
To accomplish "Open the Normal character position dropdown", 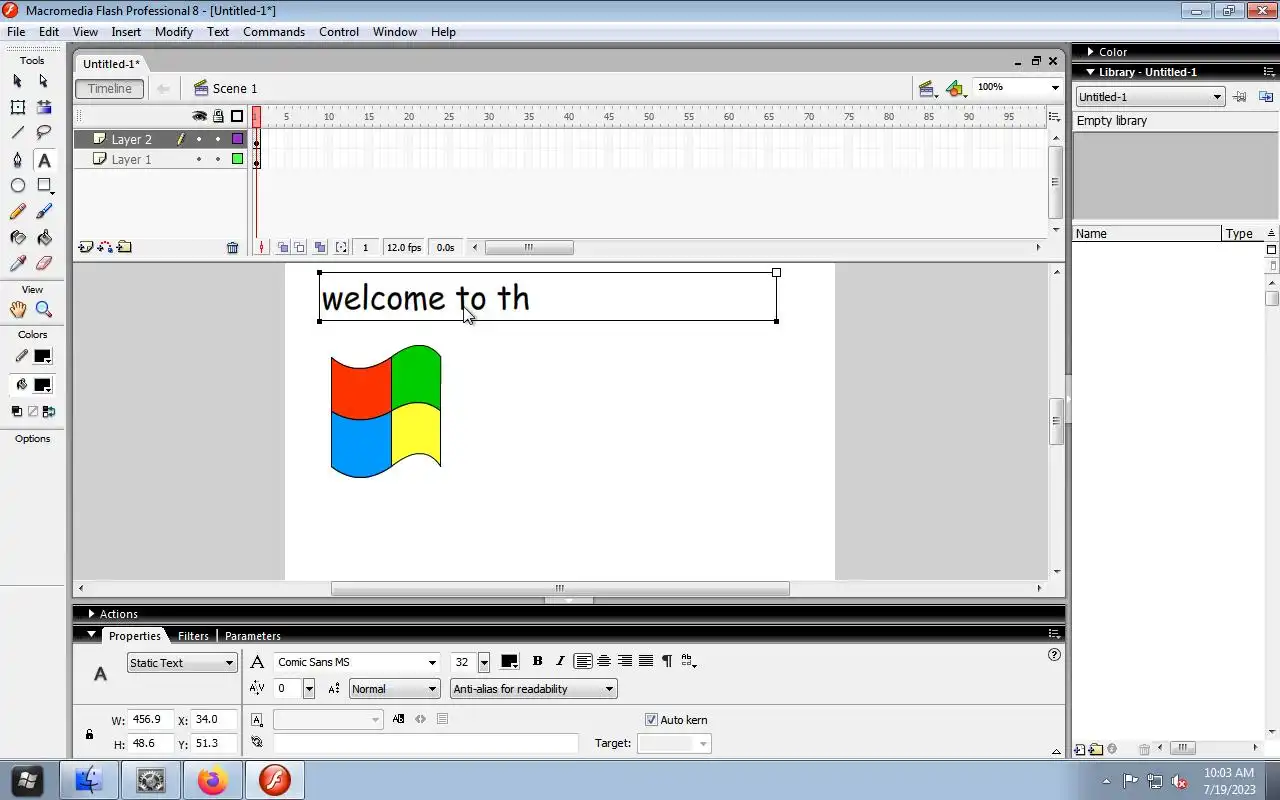I will 394,689.
